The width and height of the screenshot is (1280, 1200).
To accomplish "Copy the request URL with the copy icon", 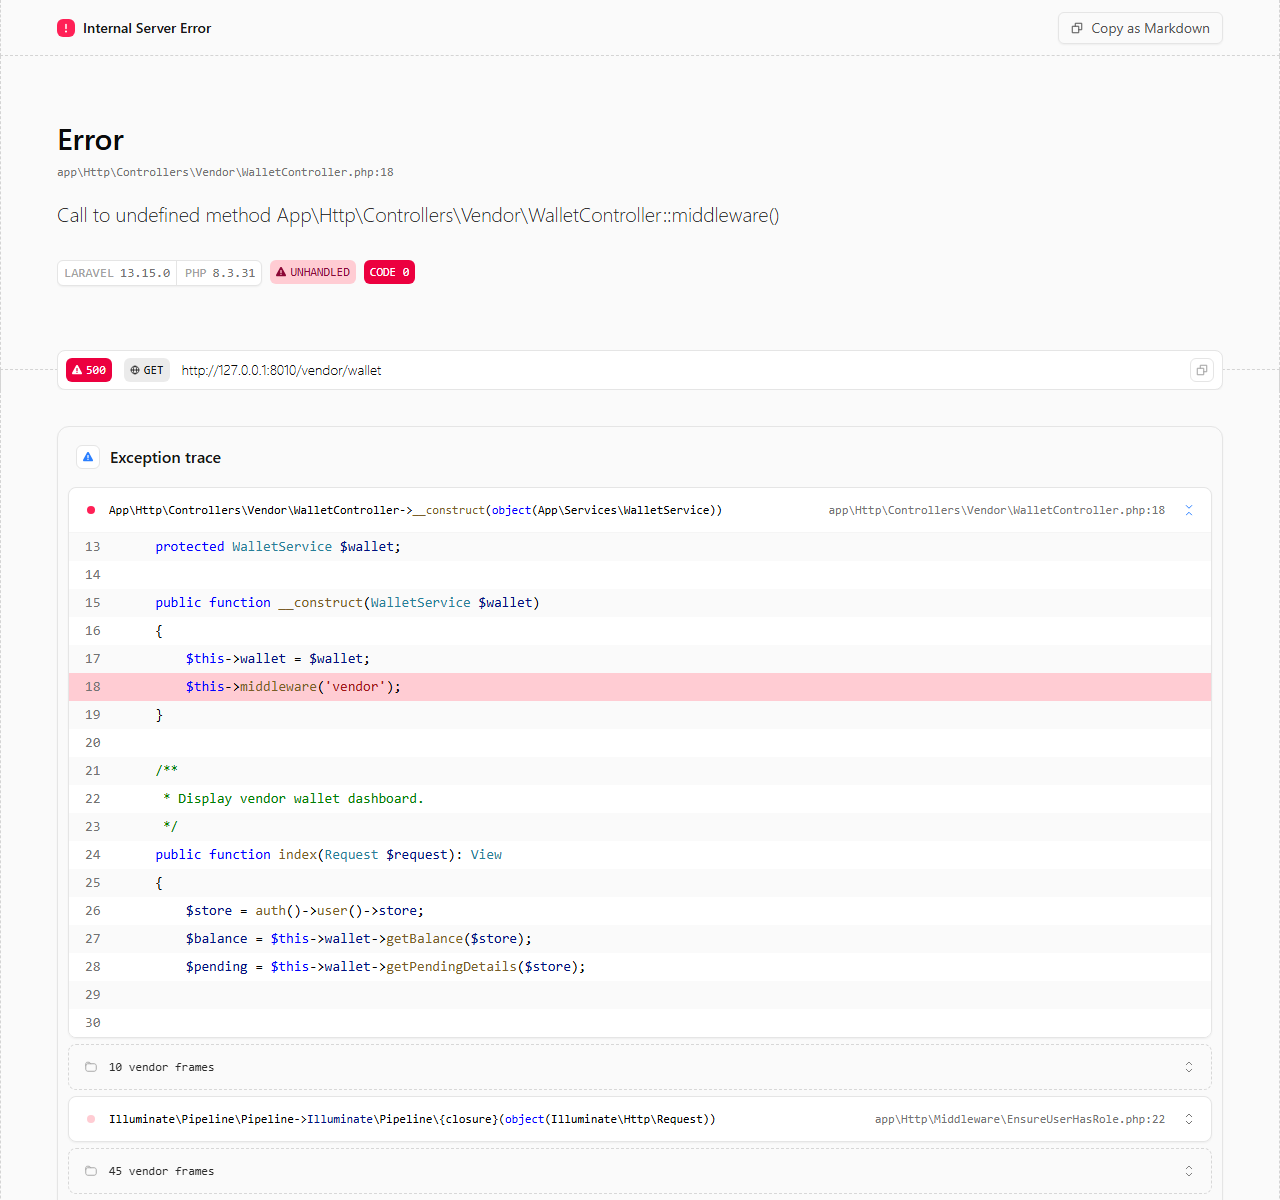I will pos(1202,370).
